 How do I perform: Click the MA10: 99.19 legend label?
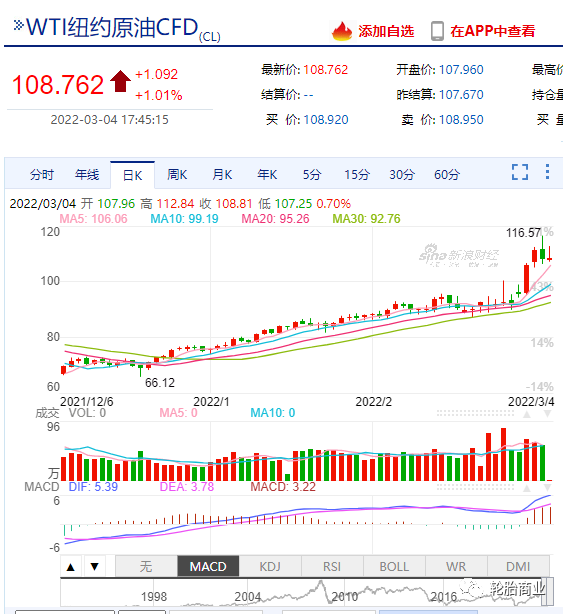pos(184,219)
